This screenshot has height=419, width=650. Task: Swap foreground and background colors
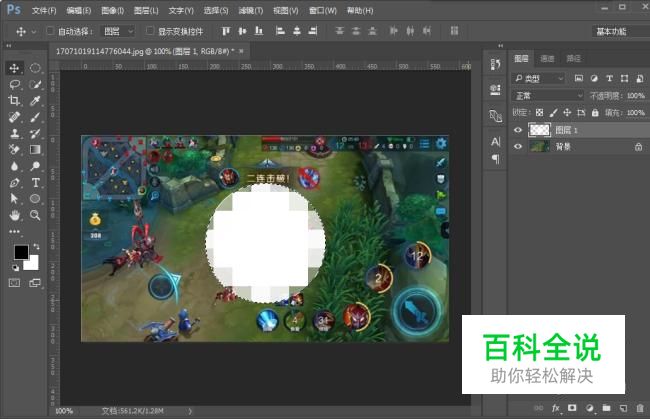pyautogui.click(x=36, y=247)
